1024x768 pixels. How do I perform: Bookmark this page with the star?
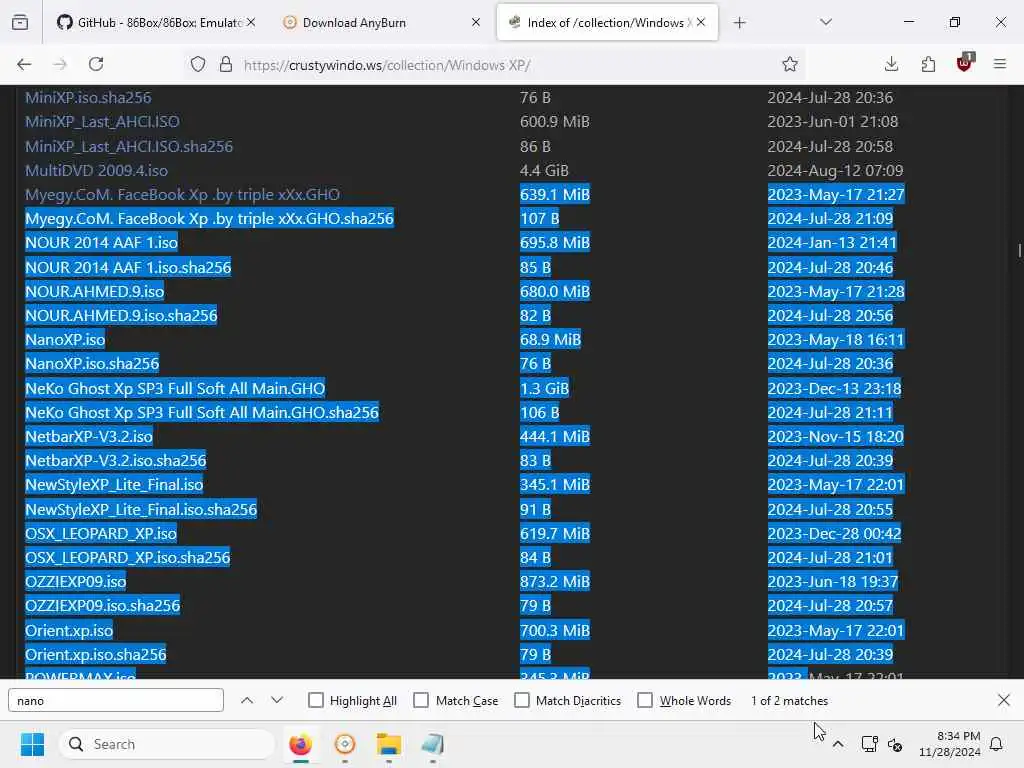(790, 64)
